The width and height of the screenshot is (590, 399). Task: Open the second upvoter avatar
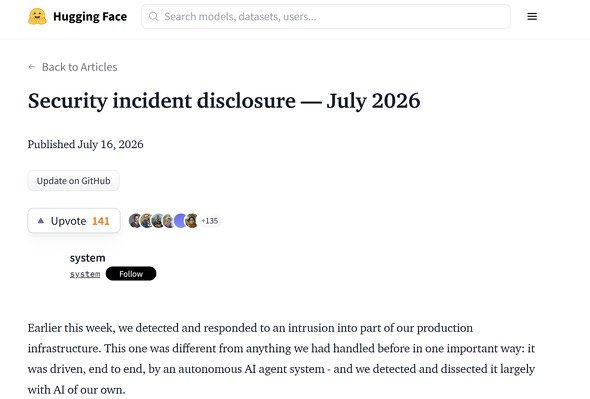coord(146,221)
